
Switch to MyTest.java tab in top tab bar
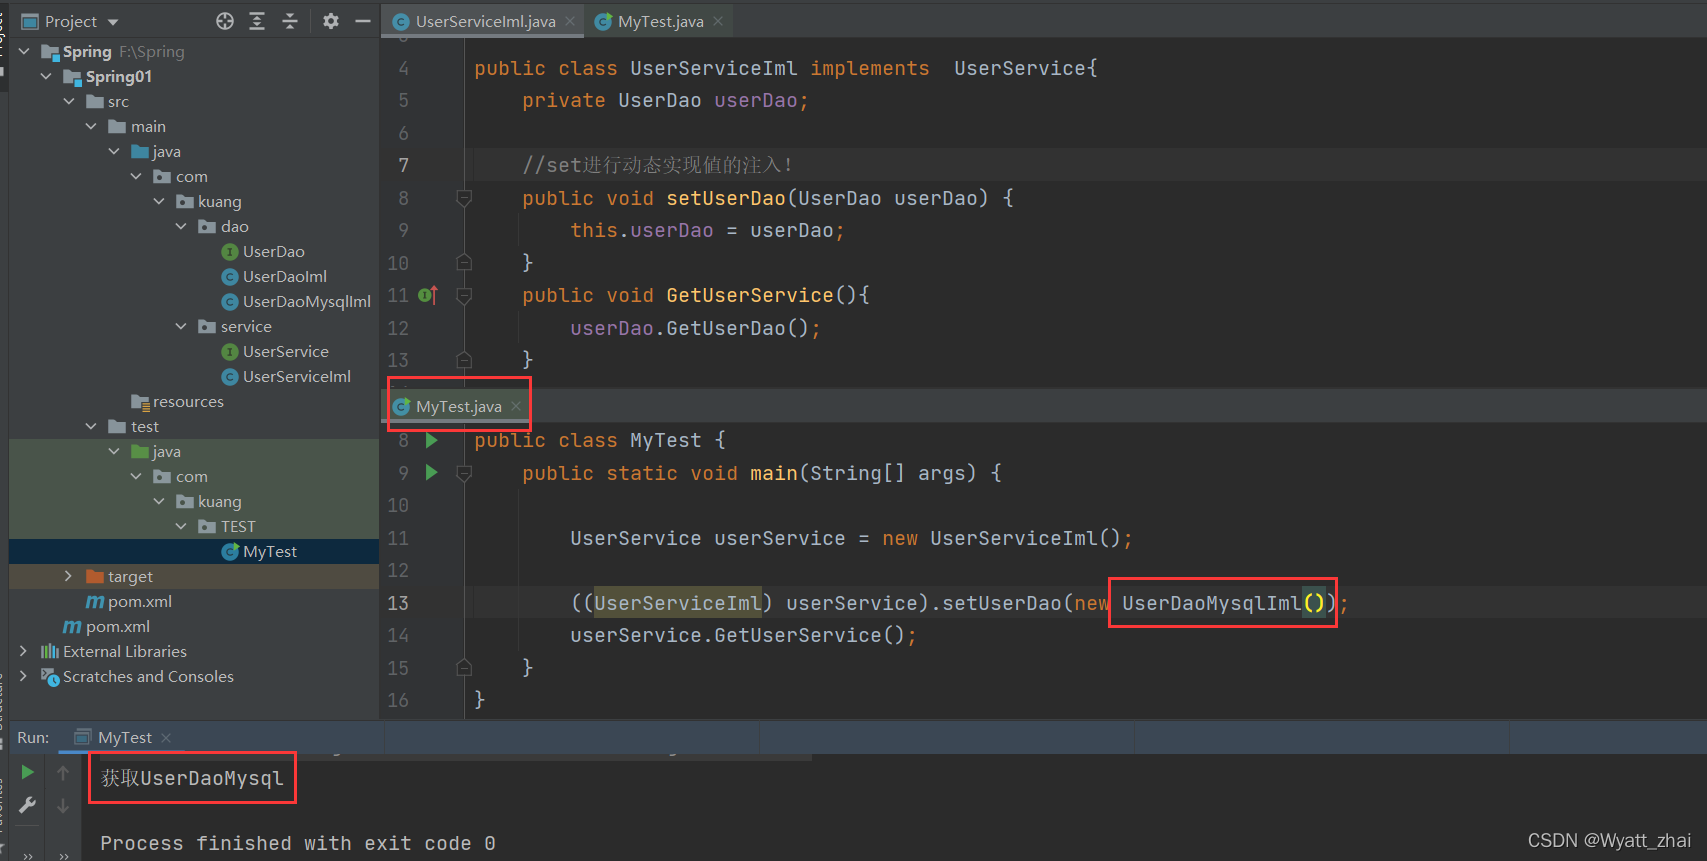660,21
